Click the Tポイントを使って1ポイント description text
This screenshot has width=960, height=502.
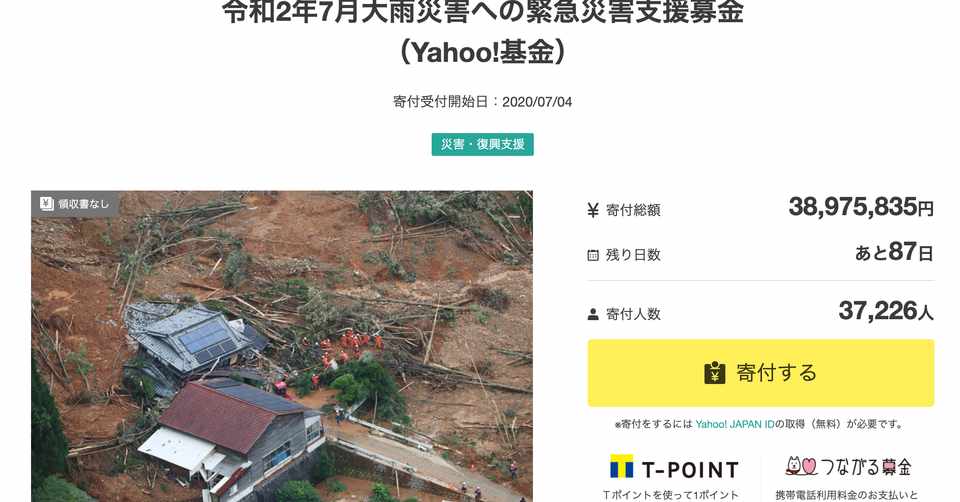click(x=671, y=495)
